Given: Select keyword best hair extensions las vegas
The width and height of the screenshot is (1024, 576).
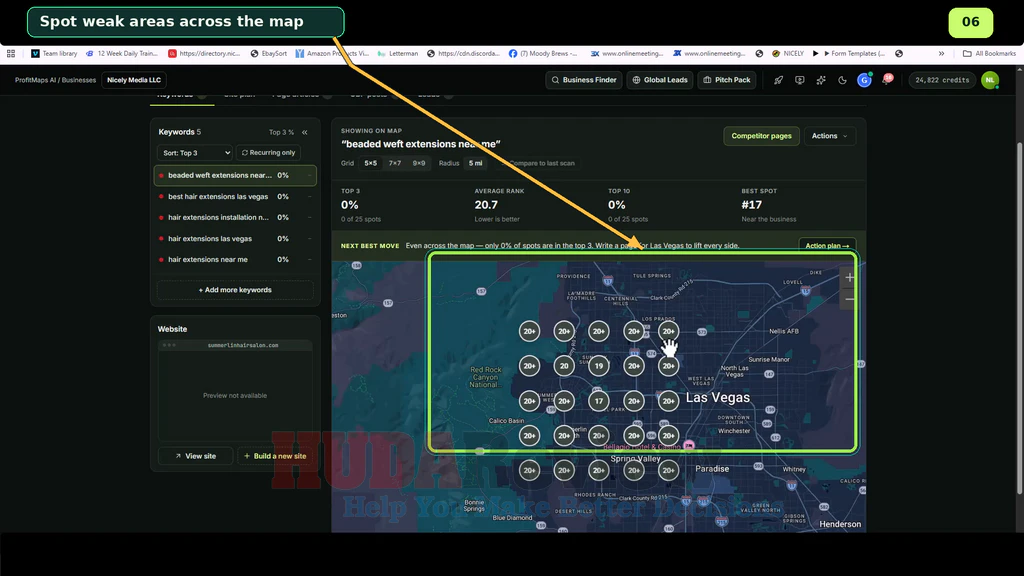Looking at the screenshot, I should (235, 197).
